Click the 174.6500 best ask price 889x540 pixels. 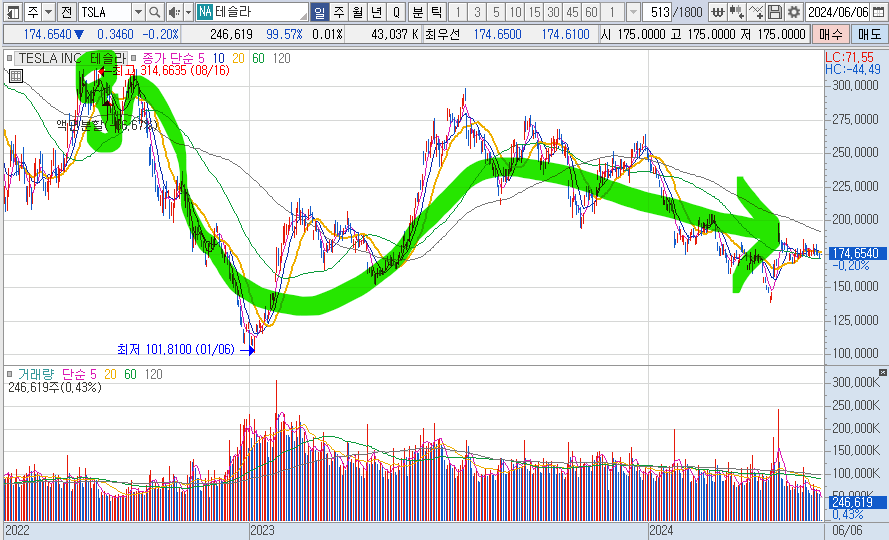(x=497, y=35)
